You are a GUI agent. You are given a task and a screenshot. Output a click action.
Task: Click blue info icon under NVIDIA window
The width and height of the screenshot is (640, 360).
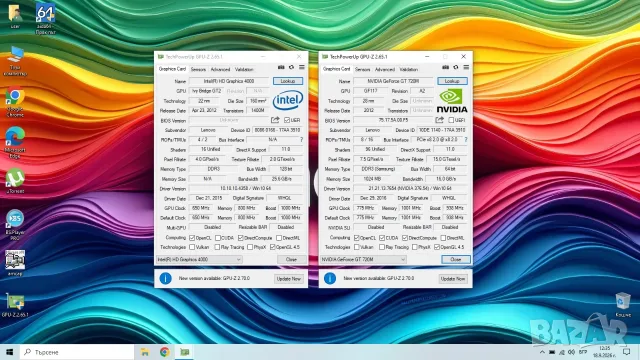point(330,278)
